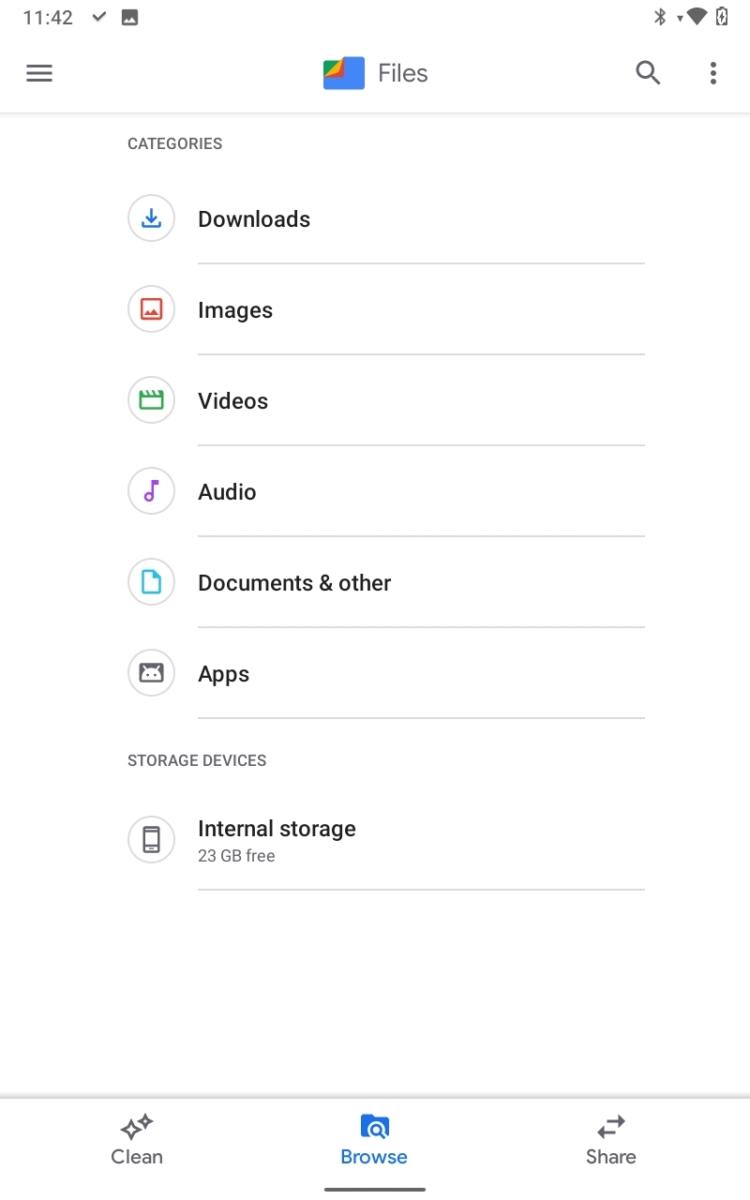Tap the purple Audio note icon
Image resolution: width=750 pixels, height=1200 pixels.
coord(151,492)
